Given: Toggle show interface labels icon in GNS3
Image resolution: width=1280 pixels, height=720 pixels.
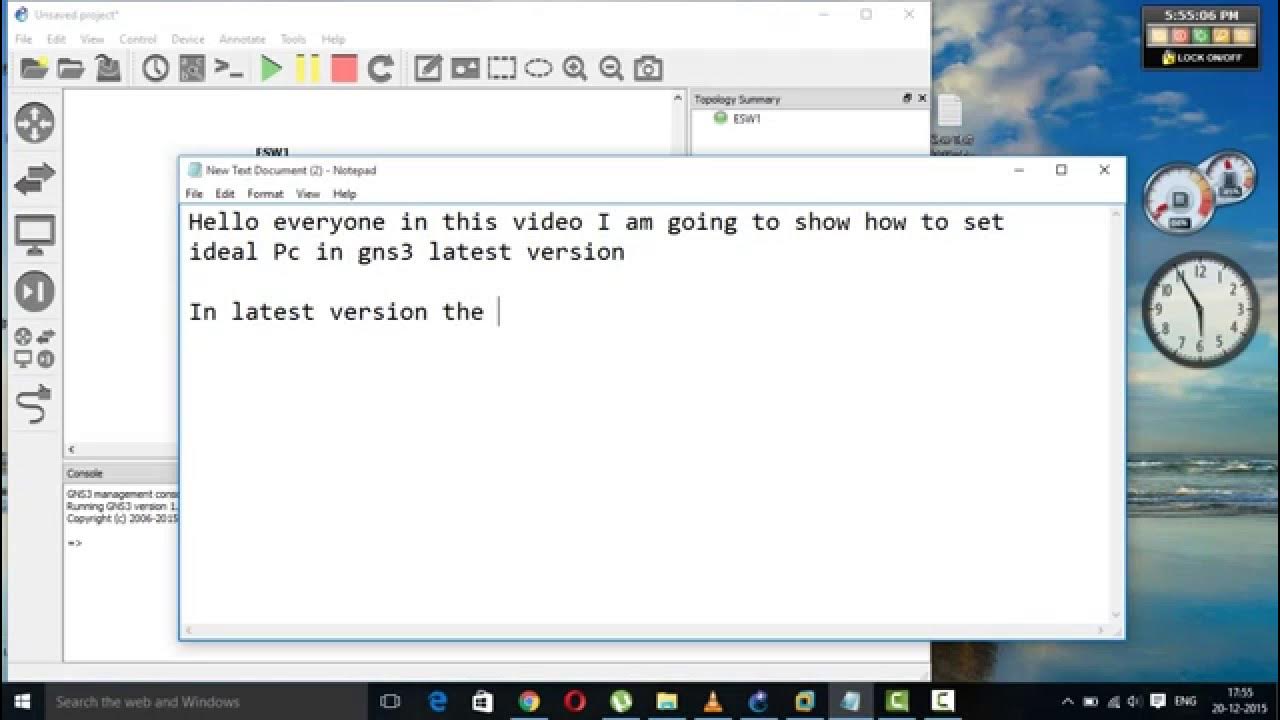Looking at the screenshot, I should pos(192,68).
